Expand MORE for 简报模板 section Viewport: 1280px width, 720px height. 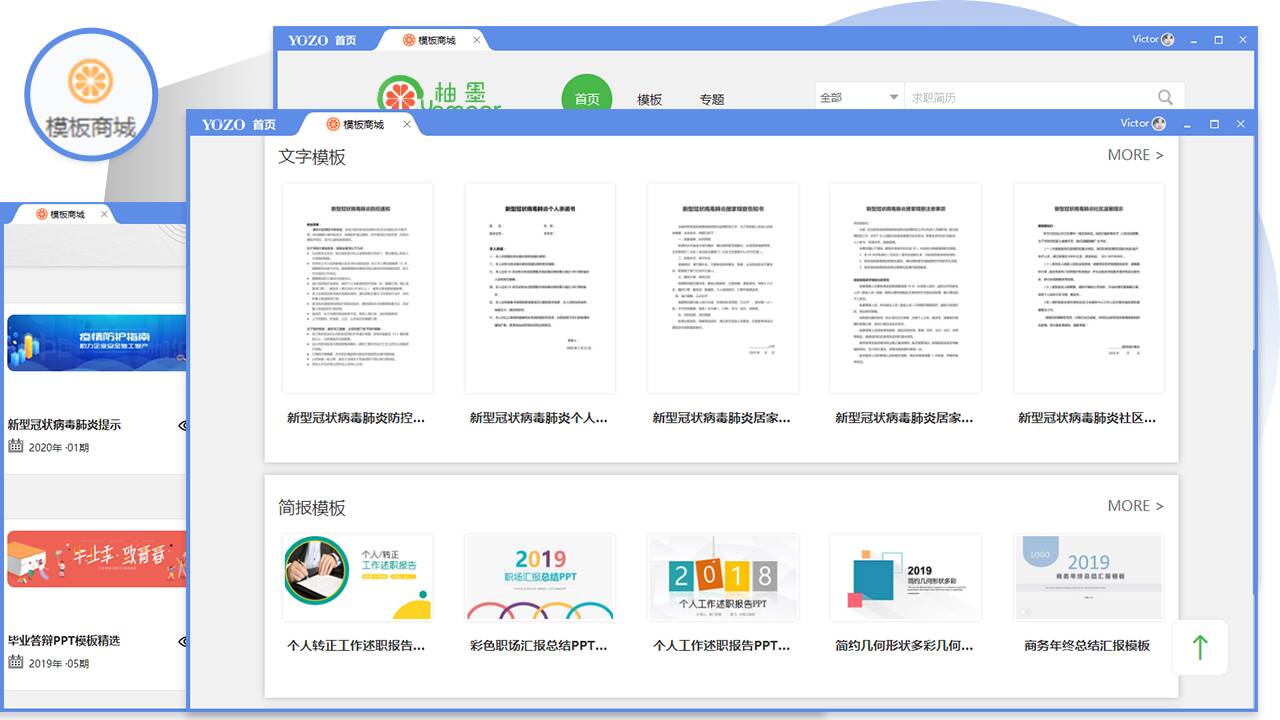1135,506
